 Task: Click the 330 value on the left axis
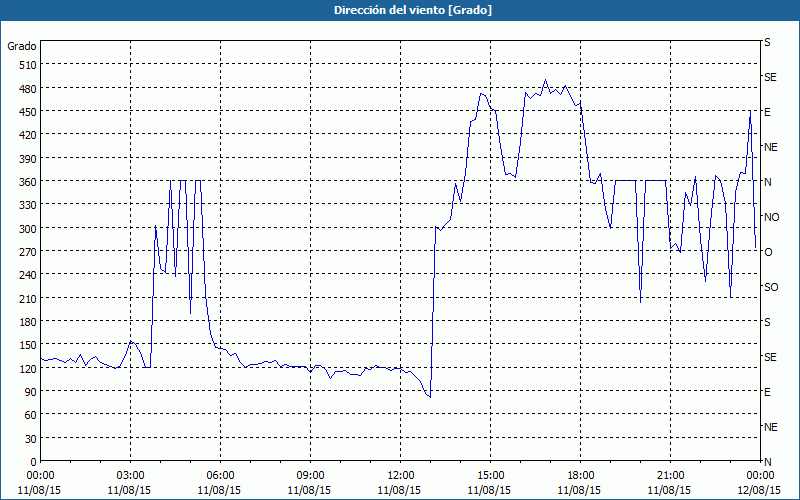(x=29, y=205)
